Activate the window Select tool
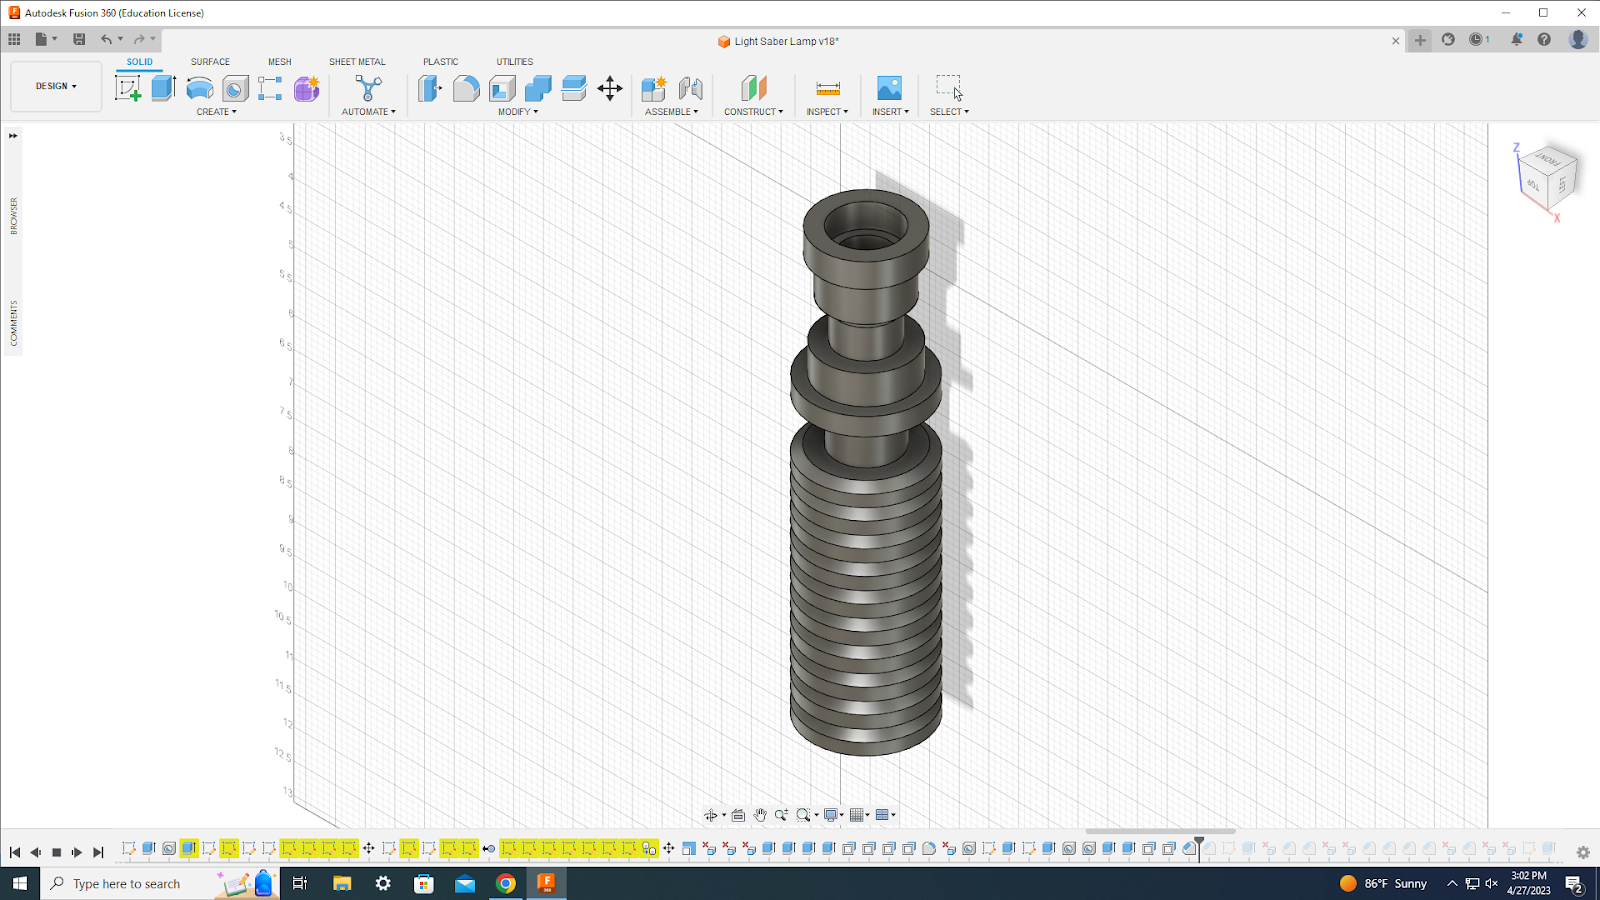This screenshot has width=1600, height=900. (x=948, y=87)
